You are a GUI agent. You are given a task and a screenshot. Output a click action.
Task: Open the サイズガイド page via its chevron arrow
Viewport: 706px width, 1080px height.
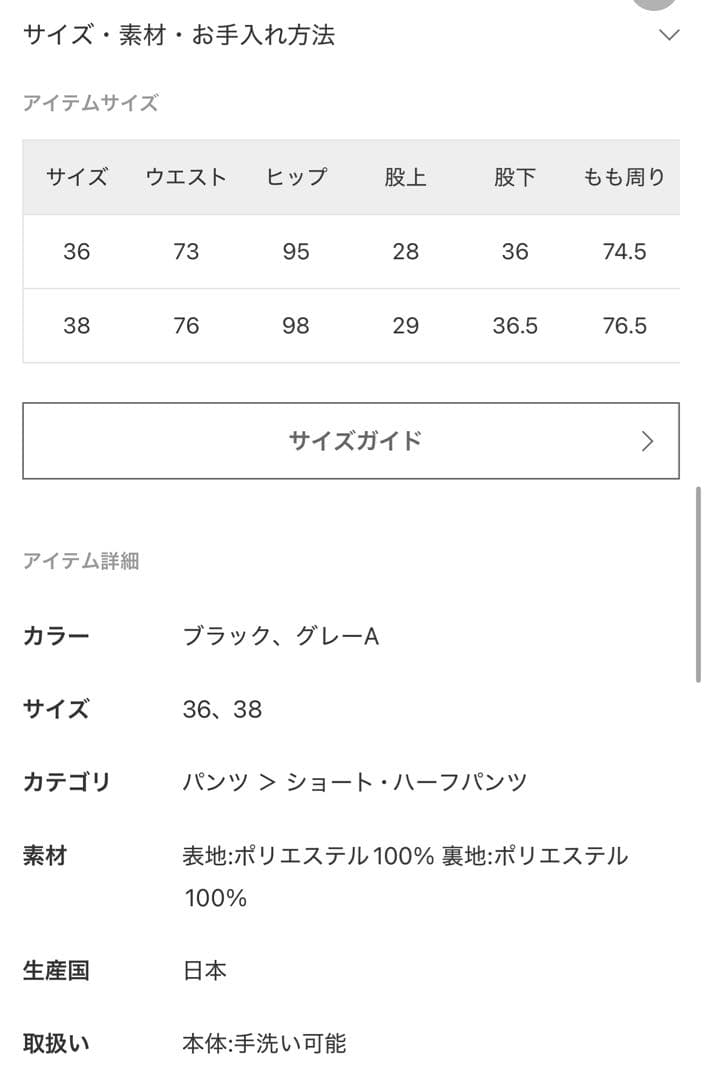coord(648,440)
